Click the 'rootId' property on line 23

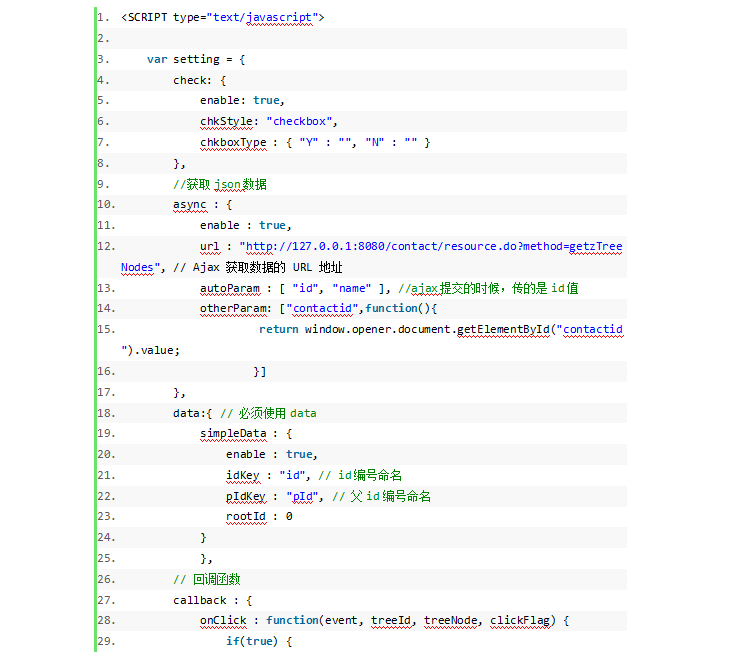(x=245, y=517)
